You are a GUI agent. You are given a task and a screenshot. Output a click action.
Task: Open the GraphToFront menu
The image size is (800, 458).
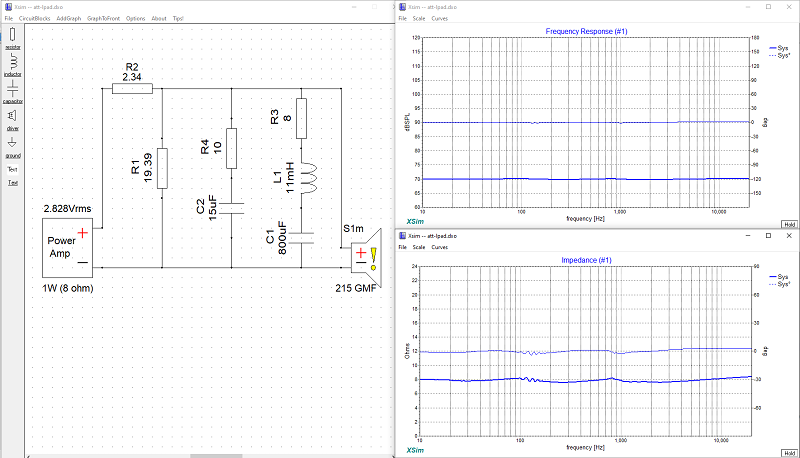(104, 18)
